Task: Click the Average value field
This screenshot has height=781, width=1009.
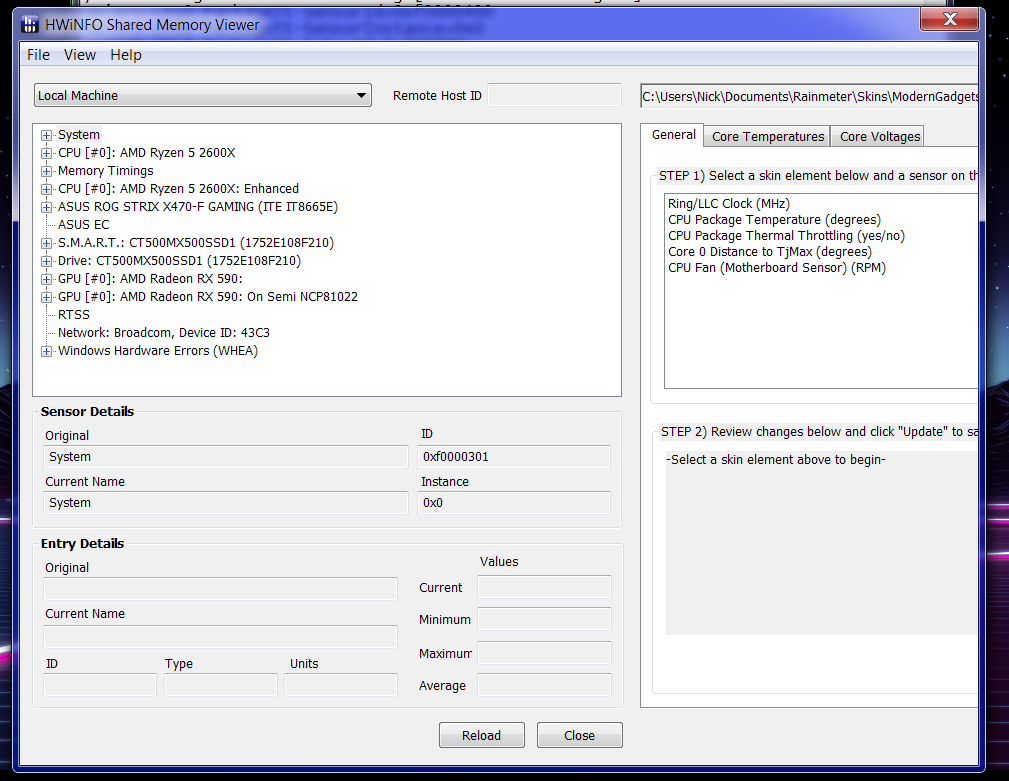Action: tap(544, 685)
